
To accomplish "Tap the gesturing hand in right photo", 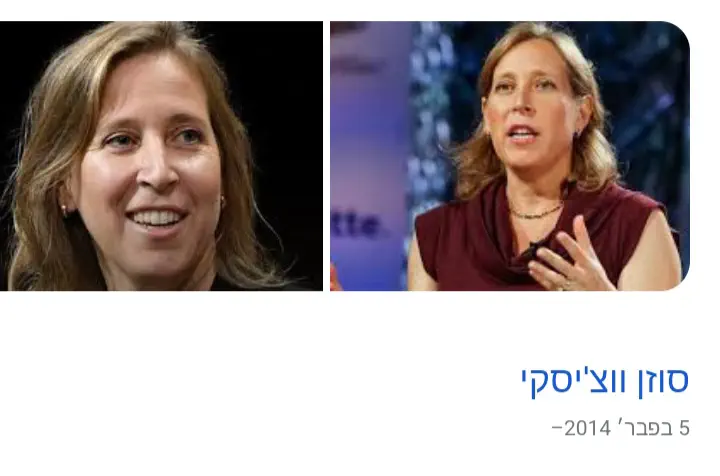I will (569, 257).
